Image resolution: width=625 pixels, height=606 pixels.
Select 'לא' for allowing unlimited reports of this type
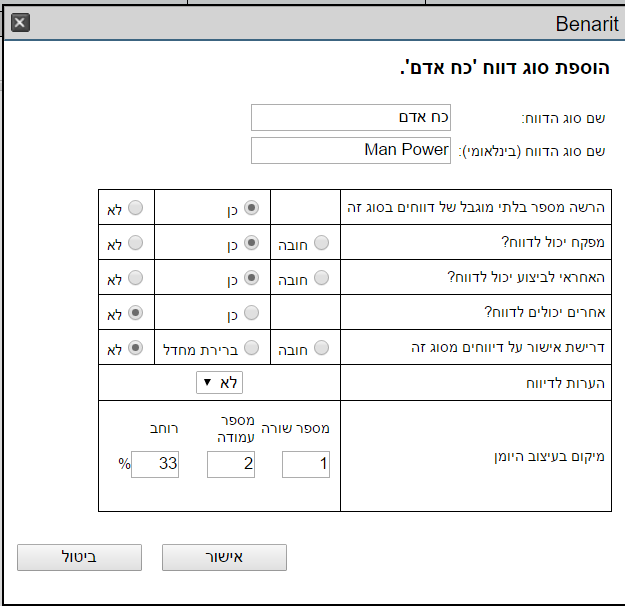click(136, 208)
